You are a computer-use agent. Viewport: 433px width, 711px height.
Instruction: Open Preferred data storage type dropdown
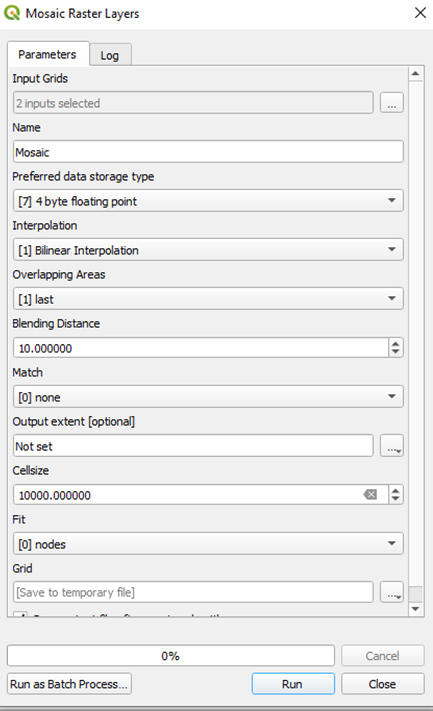pyautogui.click(x=208, y=201)
